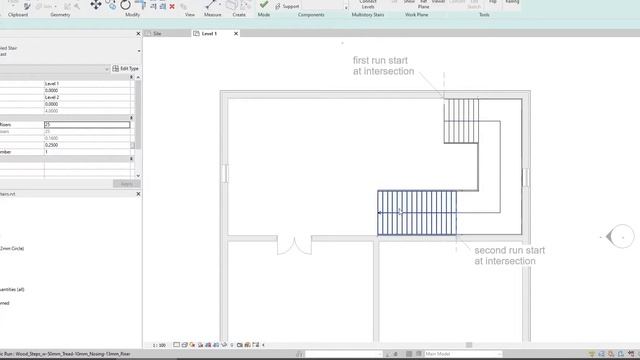This screenshot has width=640, height=360.
Task: Open the view scale 1:100 selector
Action: (159, 345)
